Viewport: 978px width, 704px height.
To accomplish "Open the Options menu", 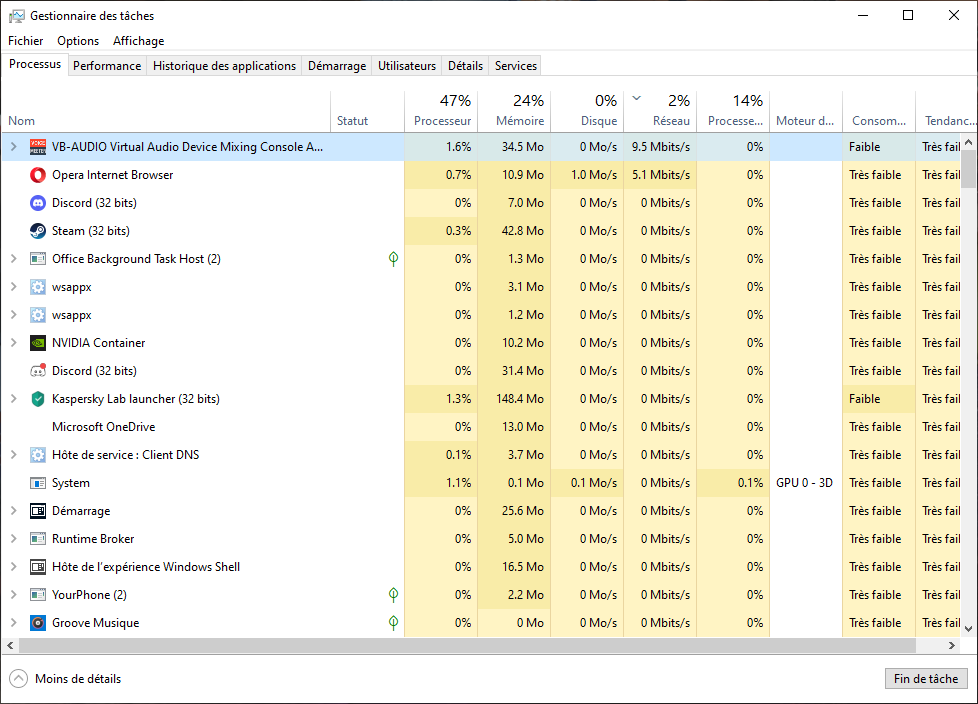I will coord(78,41).
